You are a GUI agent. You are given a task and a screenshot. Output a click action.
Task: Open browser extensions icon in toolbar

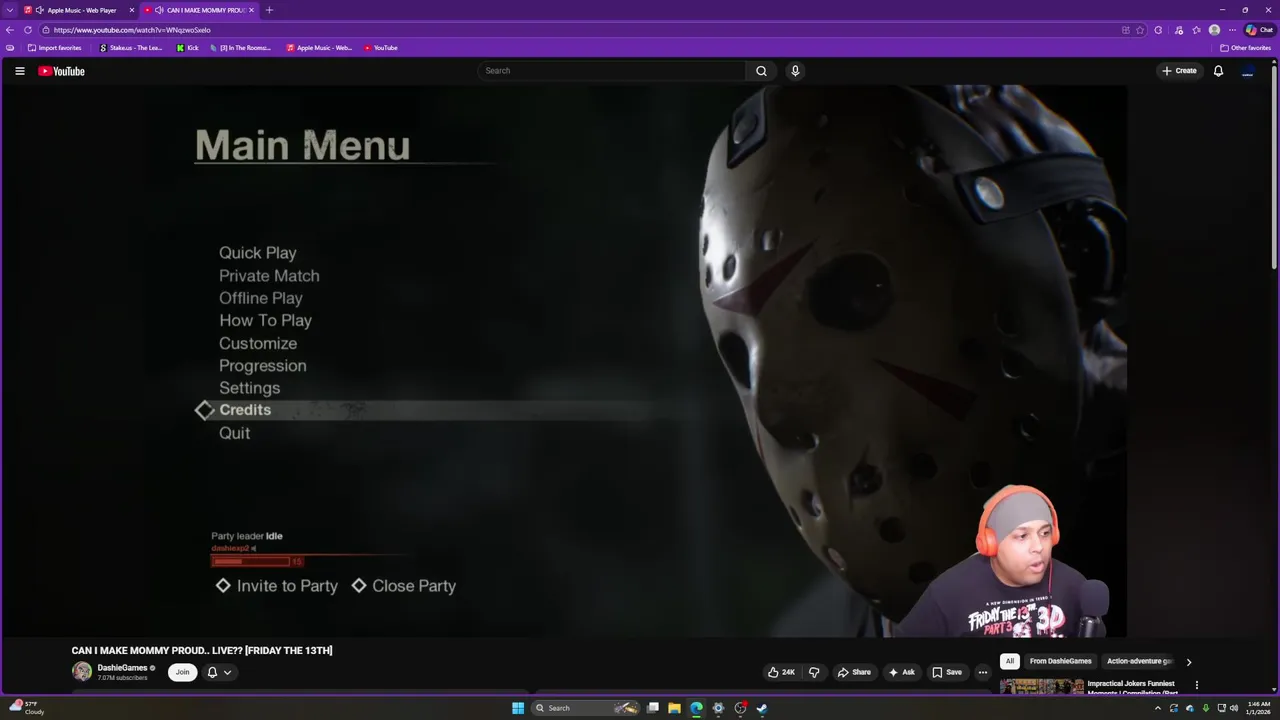[1158, 30]
